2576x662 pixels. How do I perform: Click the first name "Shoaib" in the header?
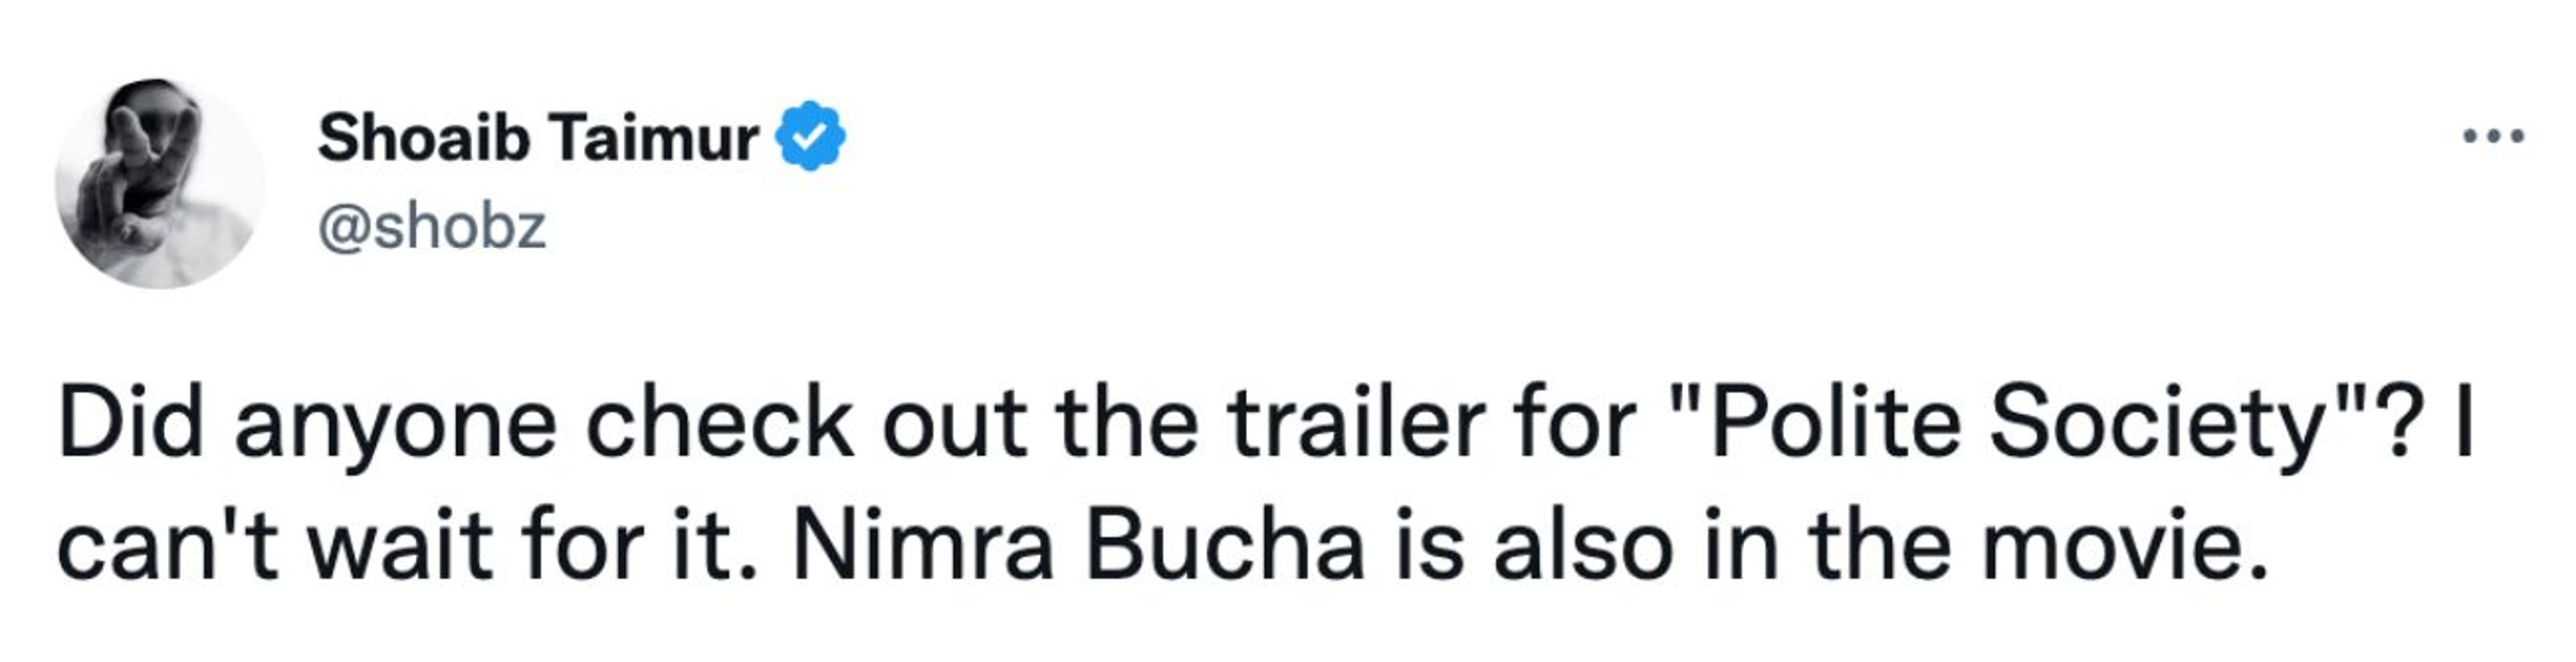click(x=423, y=137)
